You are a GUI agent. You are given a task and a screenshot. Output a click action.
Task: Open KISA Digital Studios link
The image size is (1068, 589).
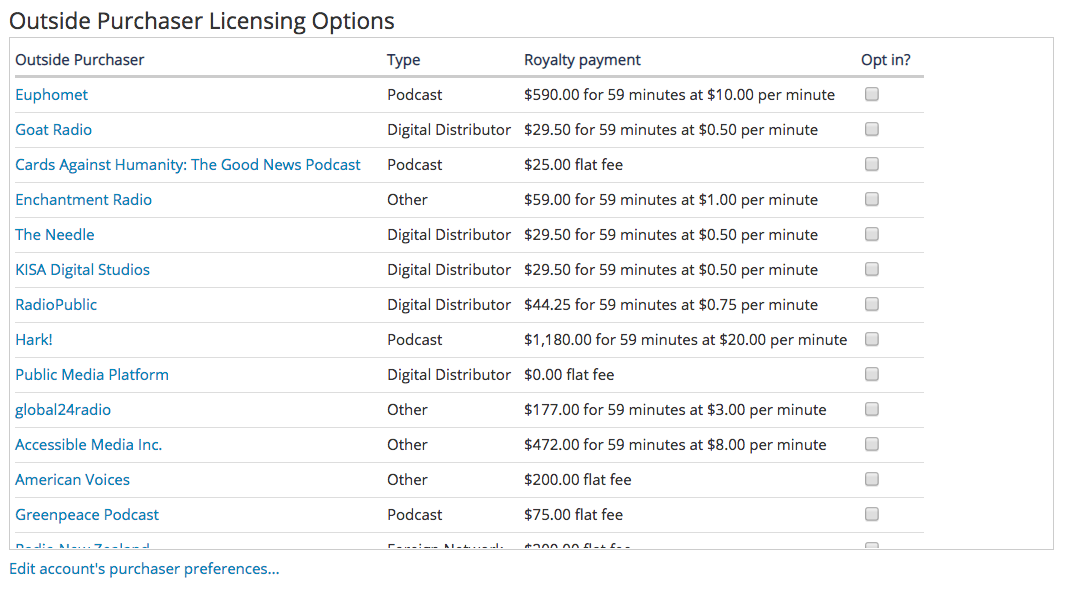tap(82, 270)
